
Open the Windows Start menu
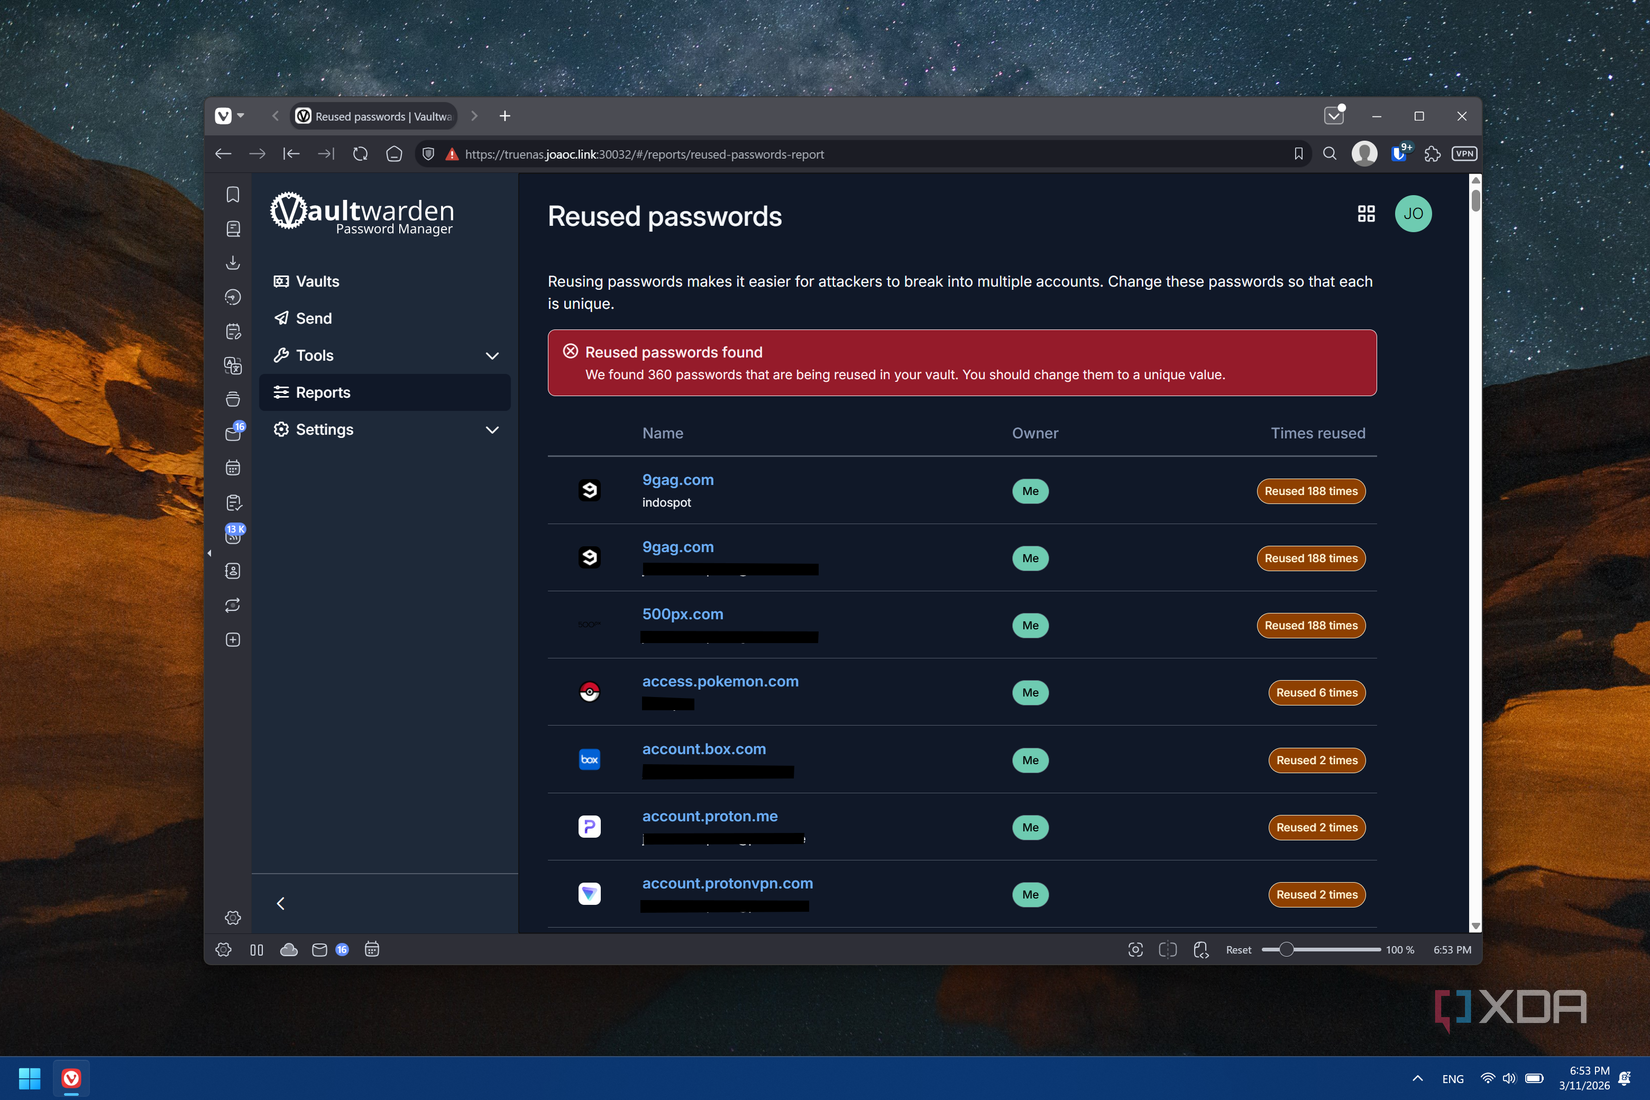(30, 1079)
